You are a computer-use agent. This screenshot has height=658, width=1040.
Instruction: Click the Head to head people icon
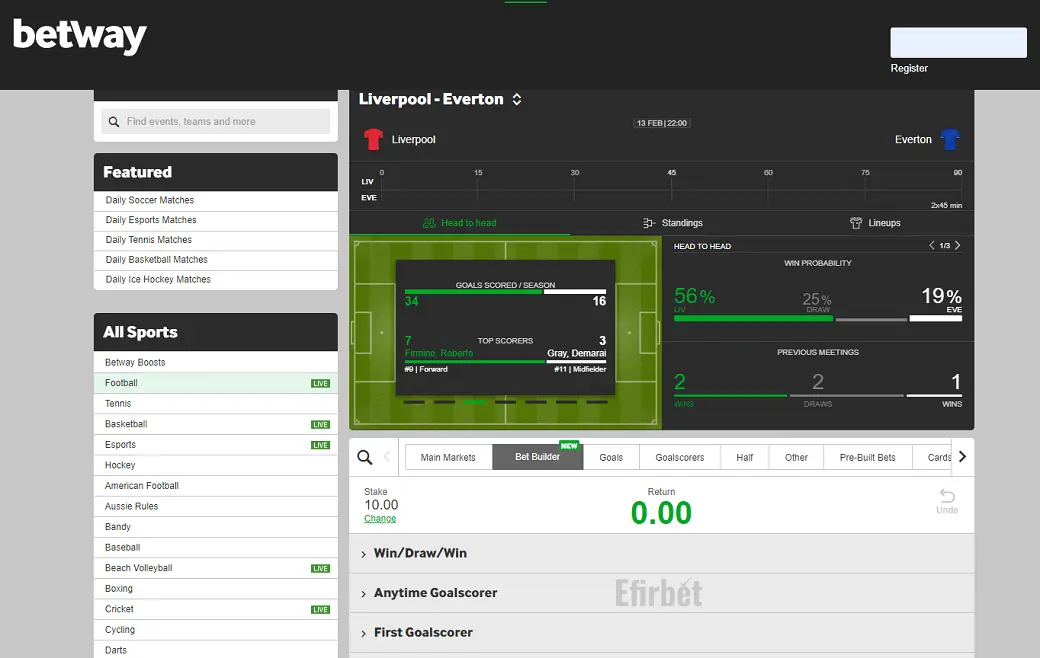click(x=429, y=223)
